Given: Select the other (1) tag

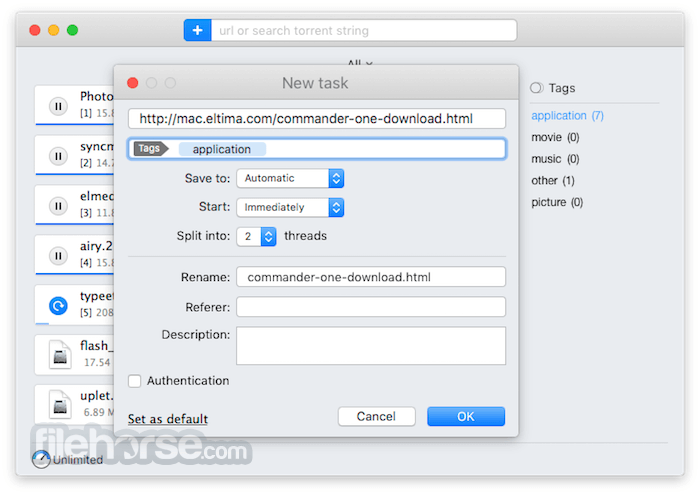Looking at the screenshot, I should click(x=553, y=181).
